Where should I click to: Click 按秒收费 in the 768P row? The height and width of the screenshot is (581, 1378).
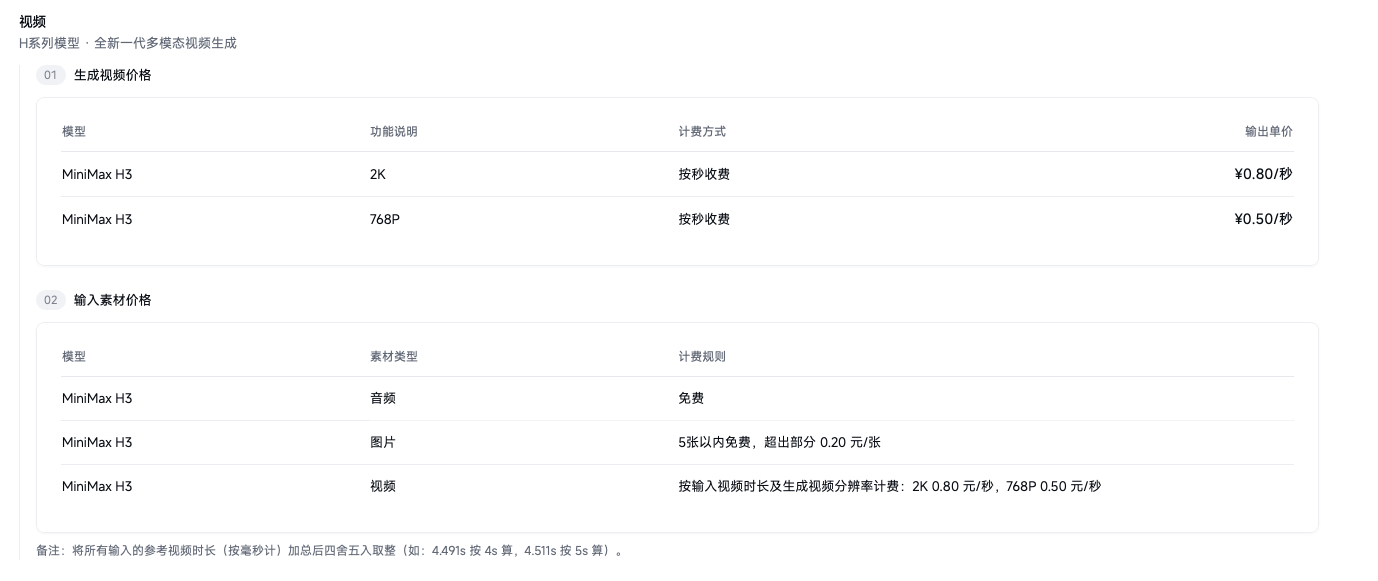pyautogui.click(x=704, y=219)
